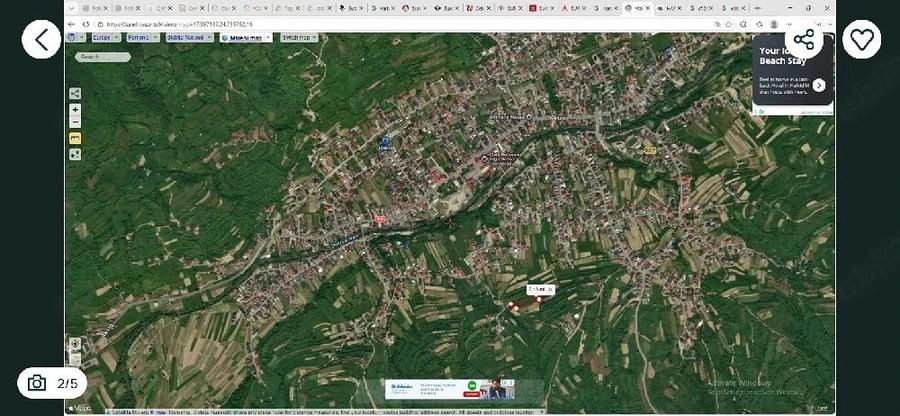
Task: Switch to the fourth tab with red document icon
Action: click(x=191, y=8)
